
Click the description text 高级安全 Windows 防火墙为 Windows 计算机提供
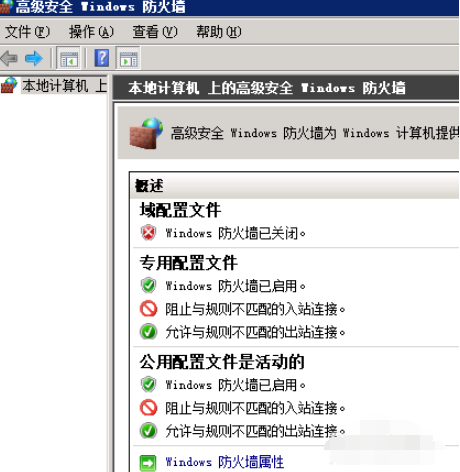point(315,133)
